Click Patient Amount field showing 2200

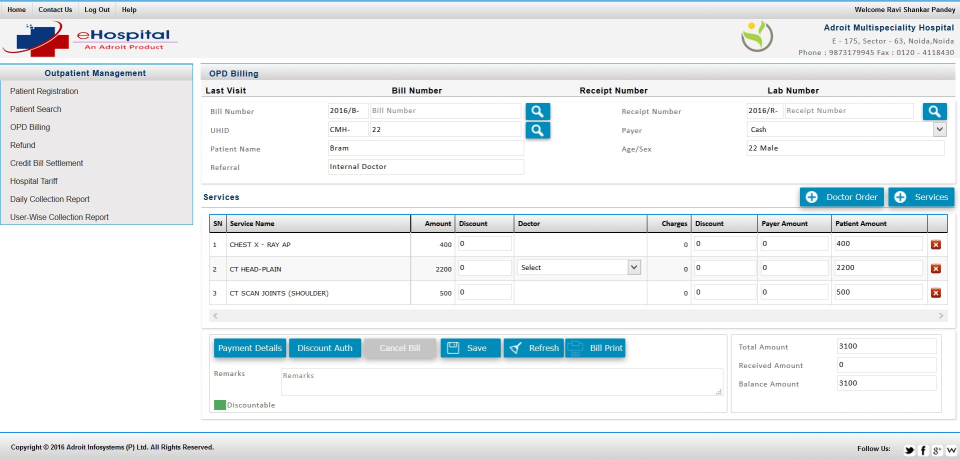coord(879,267)
